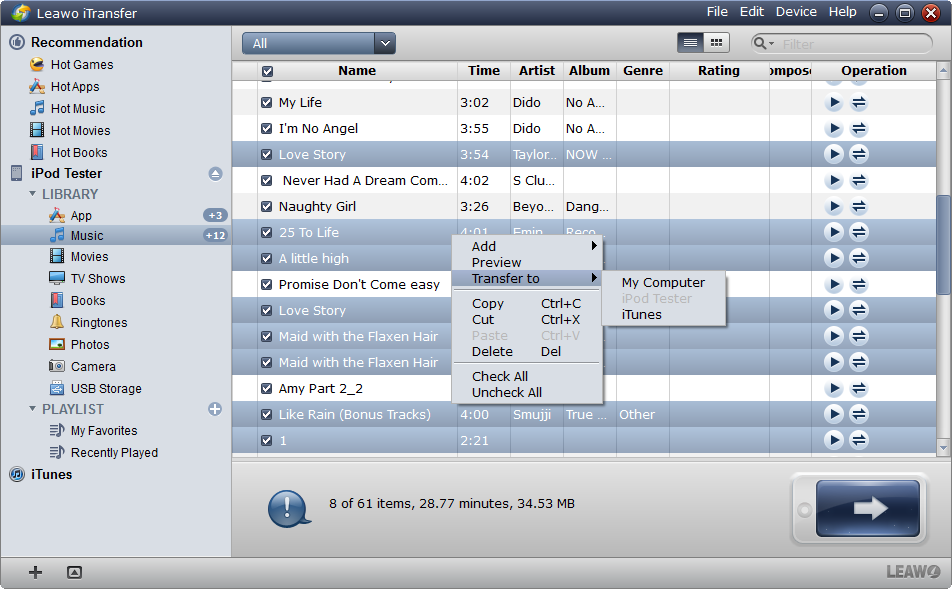Screen dimensions: 952x589
Task: Open the Help menu
Action: coord(842,12)
